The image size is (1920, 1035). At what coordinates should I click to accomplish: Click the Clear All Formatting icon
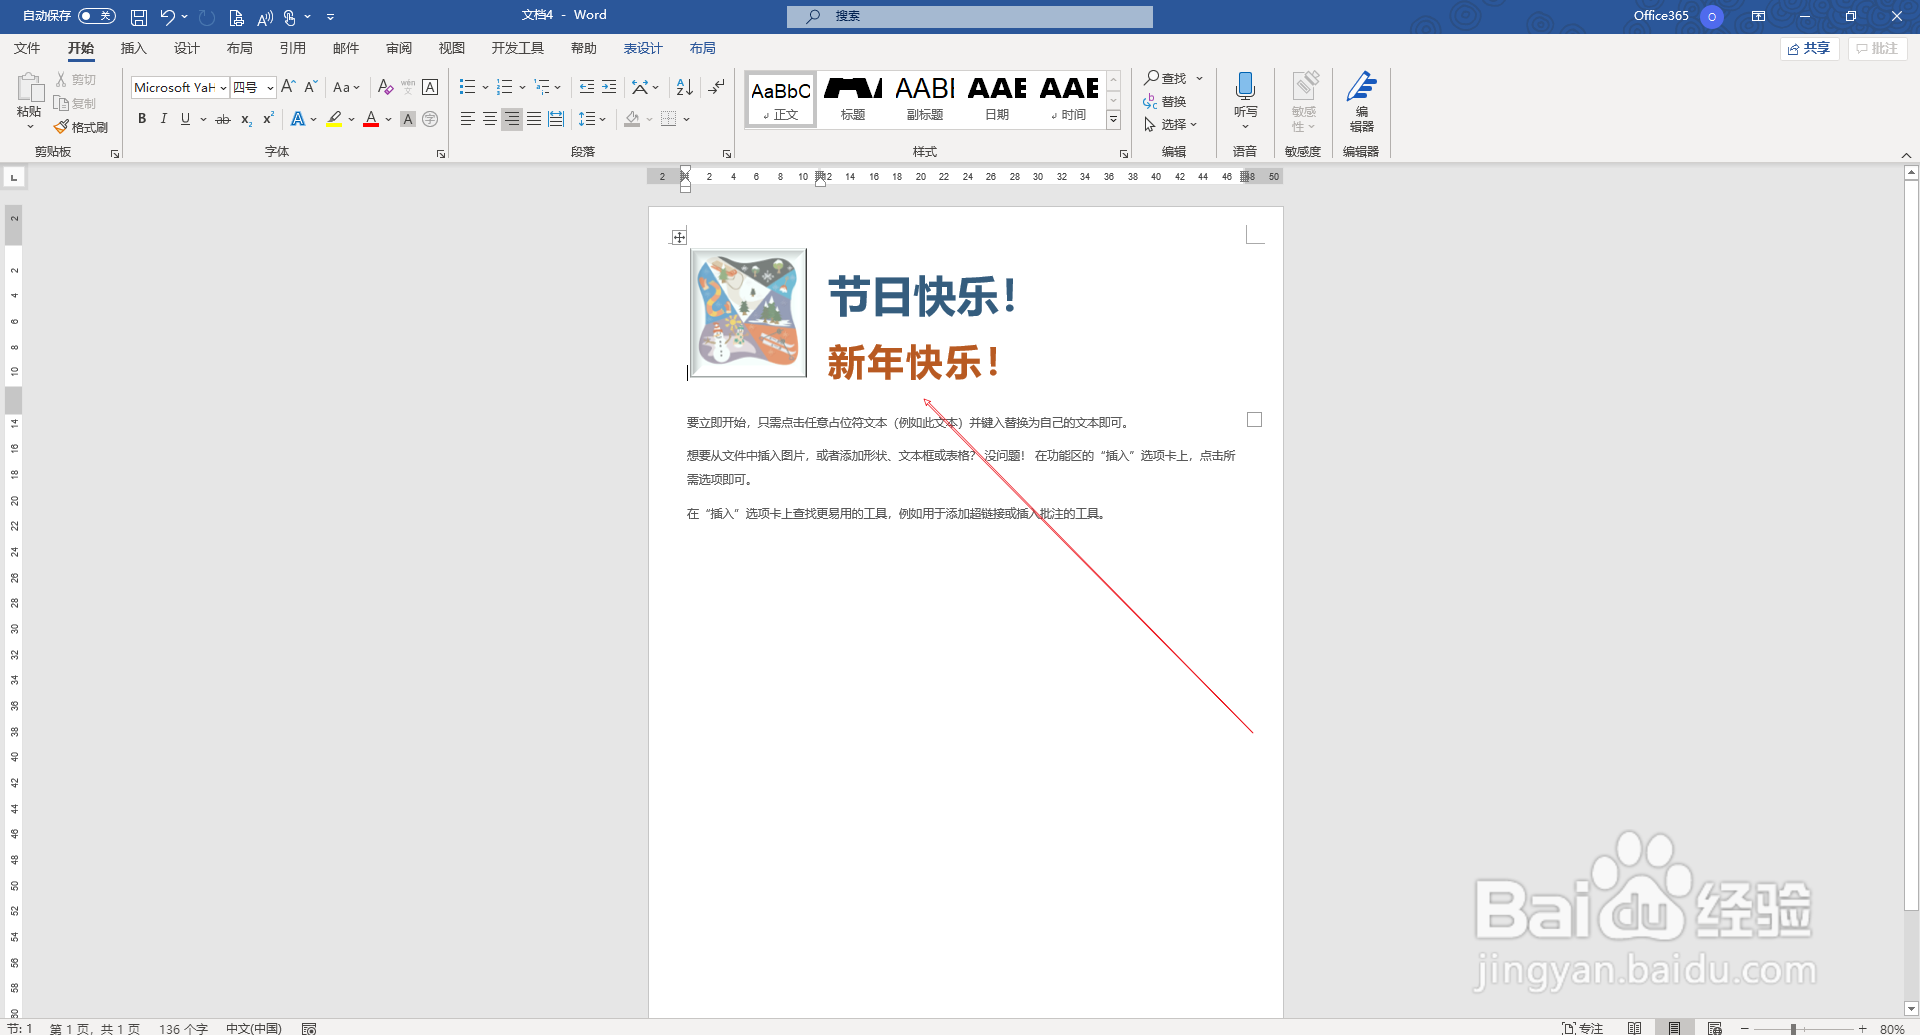point(386,87)
